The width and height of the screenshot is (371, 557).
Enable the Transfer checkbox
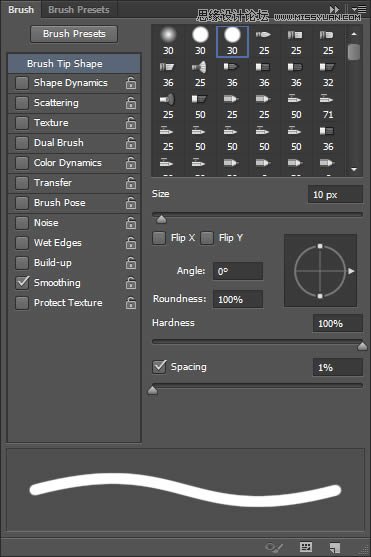pos(22,183)
